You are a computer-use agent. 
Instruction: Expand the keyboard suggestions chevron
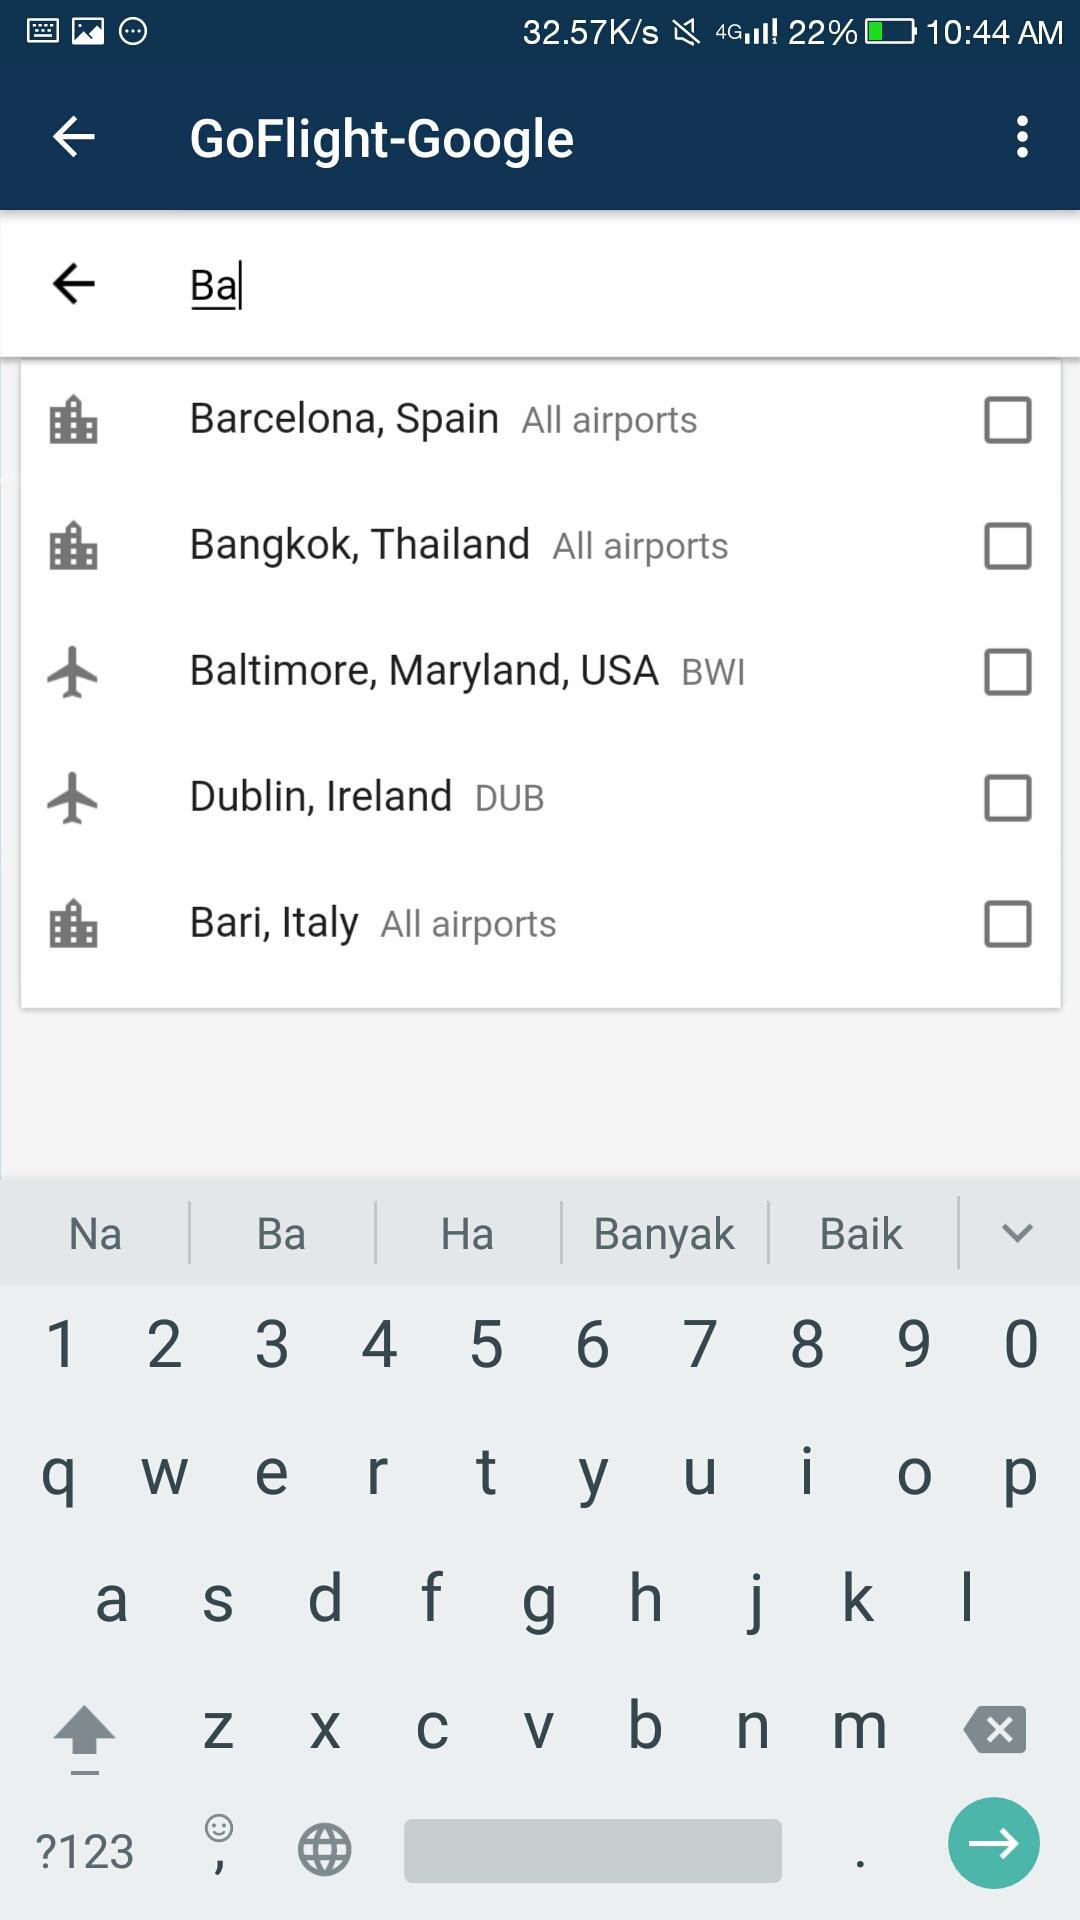[1017, 1233]
